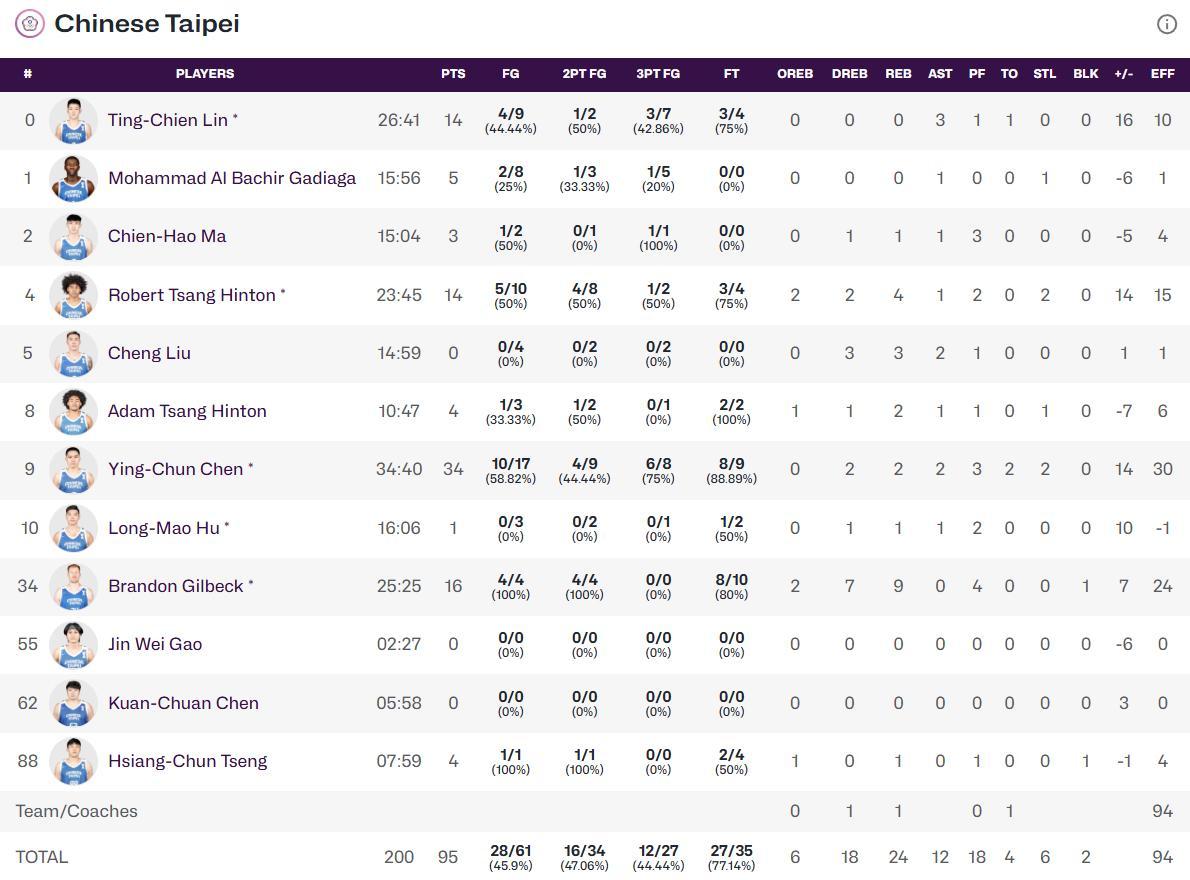
Task: Click the Team/Coaches row label
Action: tap(77, 811)
